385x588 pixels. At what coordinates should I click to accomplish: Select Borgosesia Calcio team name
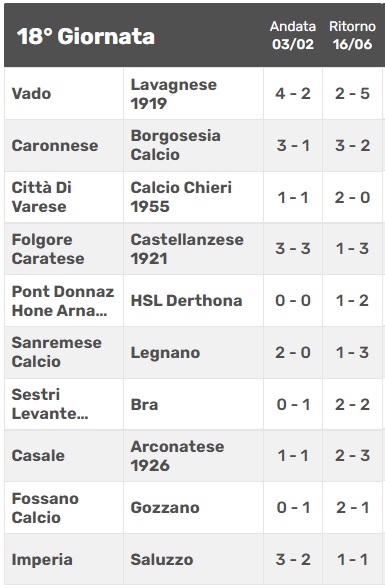pos(175,146)
